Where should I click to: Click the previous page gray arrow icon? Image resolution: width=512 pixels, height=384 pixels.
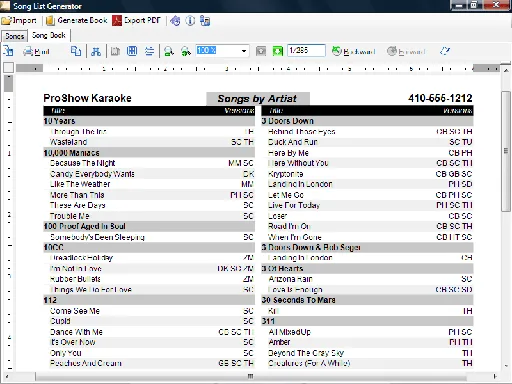(x=261, y=51)
